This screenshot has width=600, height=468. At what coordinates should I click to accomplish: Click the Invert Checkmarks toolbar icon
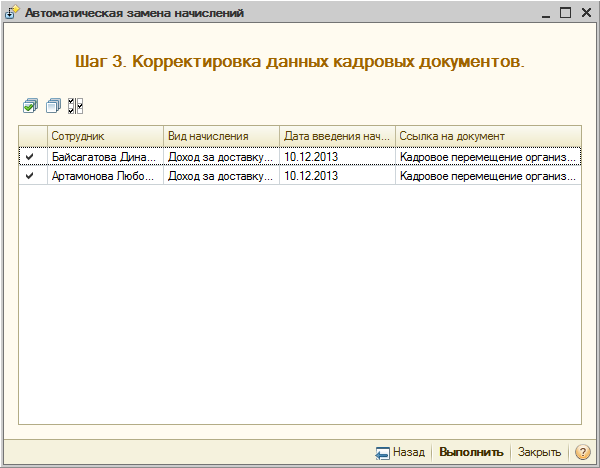tap(76, 105)
